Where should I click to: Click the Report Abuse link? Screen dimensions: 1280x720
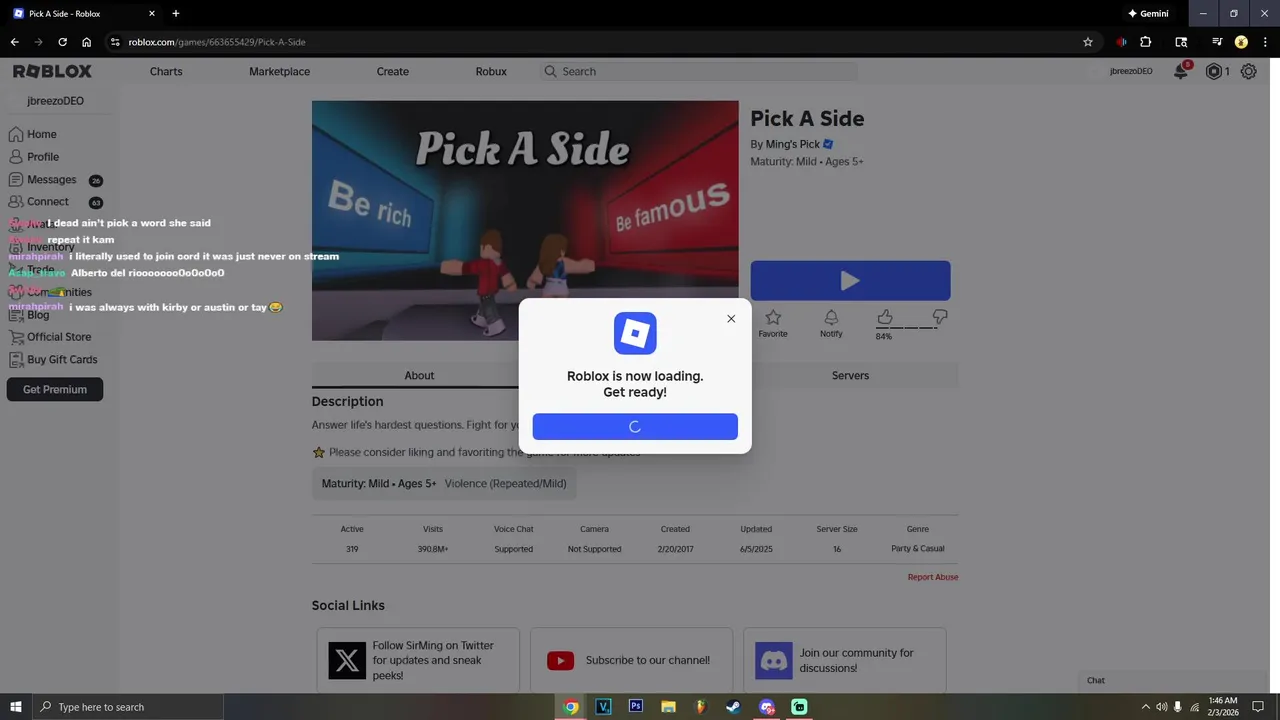click(932, 577)
